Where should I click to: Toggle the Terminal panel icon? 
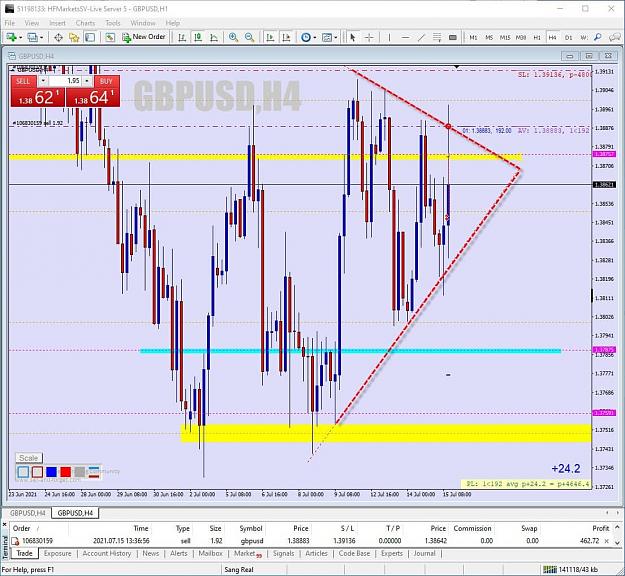tap(90, 37)
